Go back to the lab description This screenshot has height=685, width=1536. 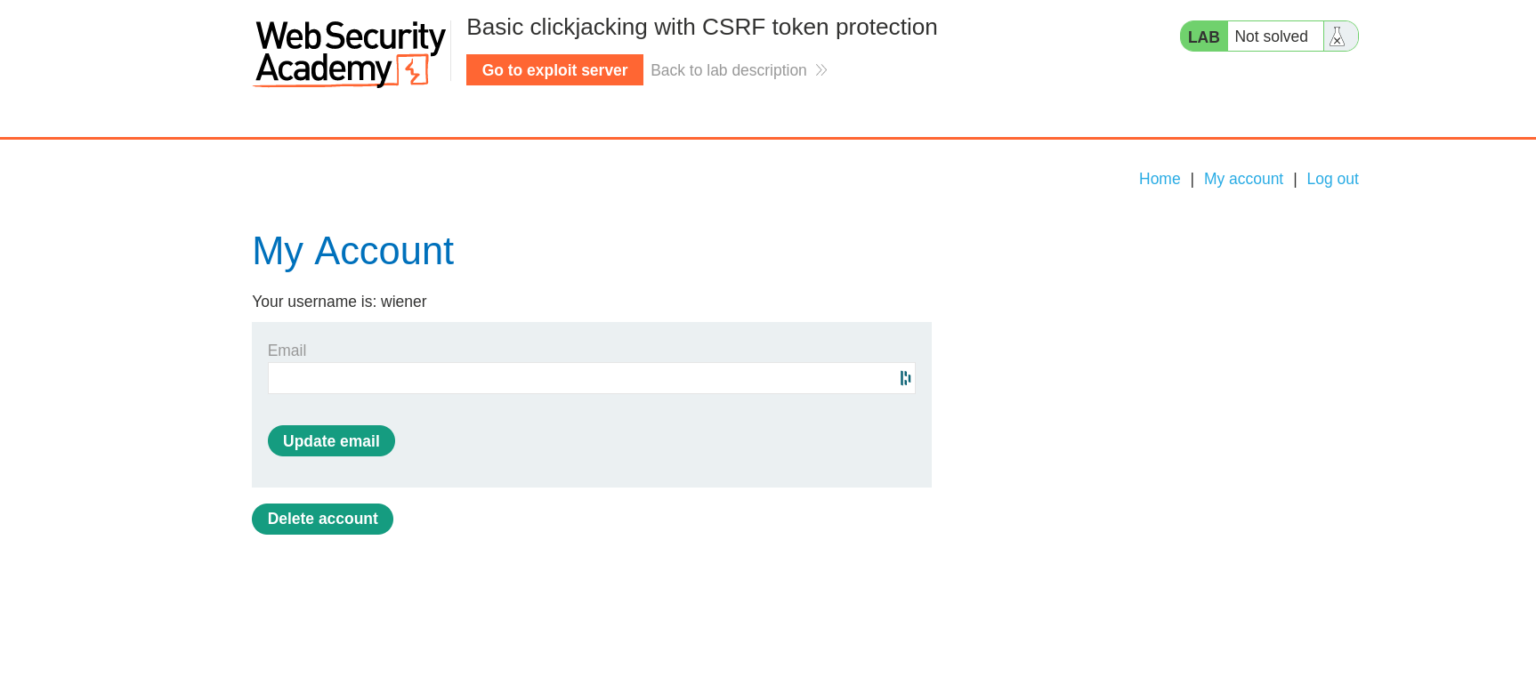(728, 70)
